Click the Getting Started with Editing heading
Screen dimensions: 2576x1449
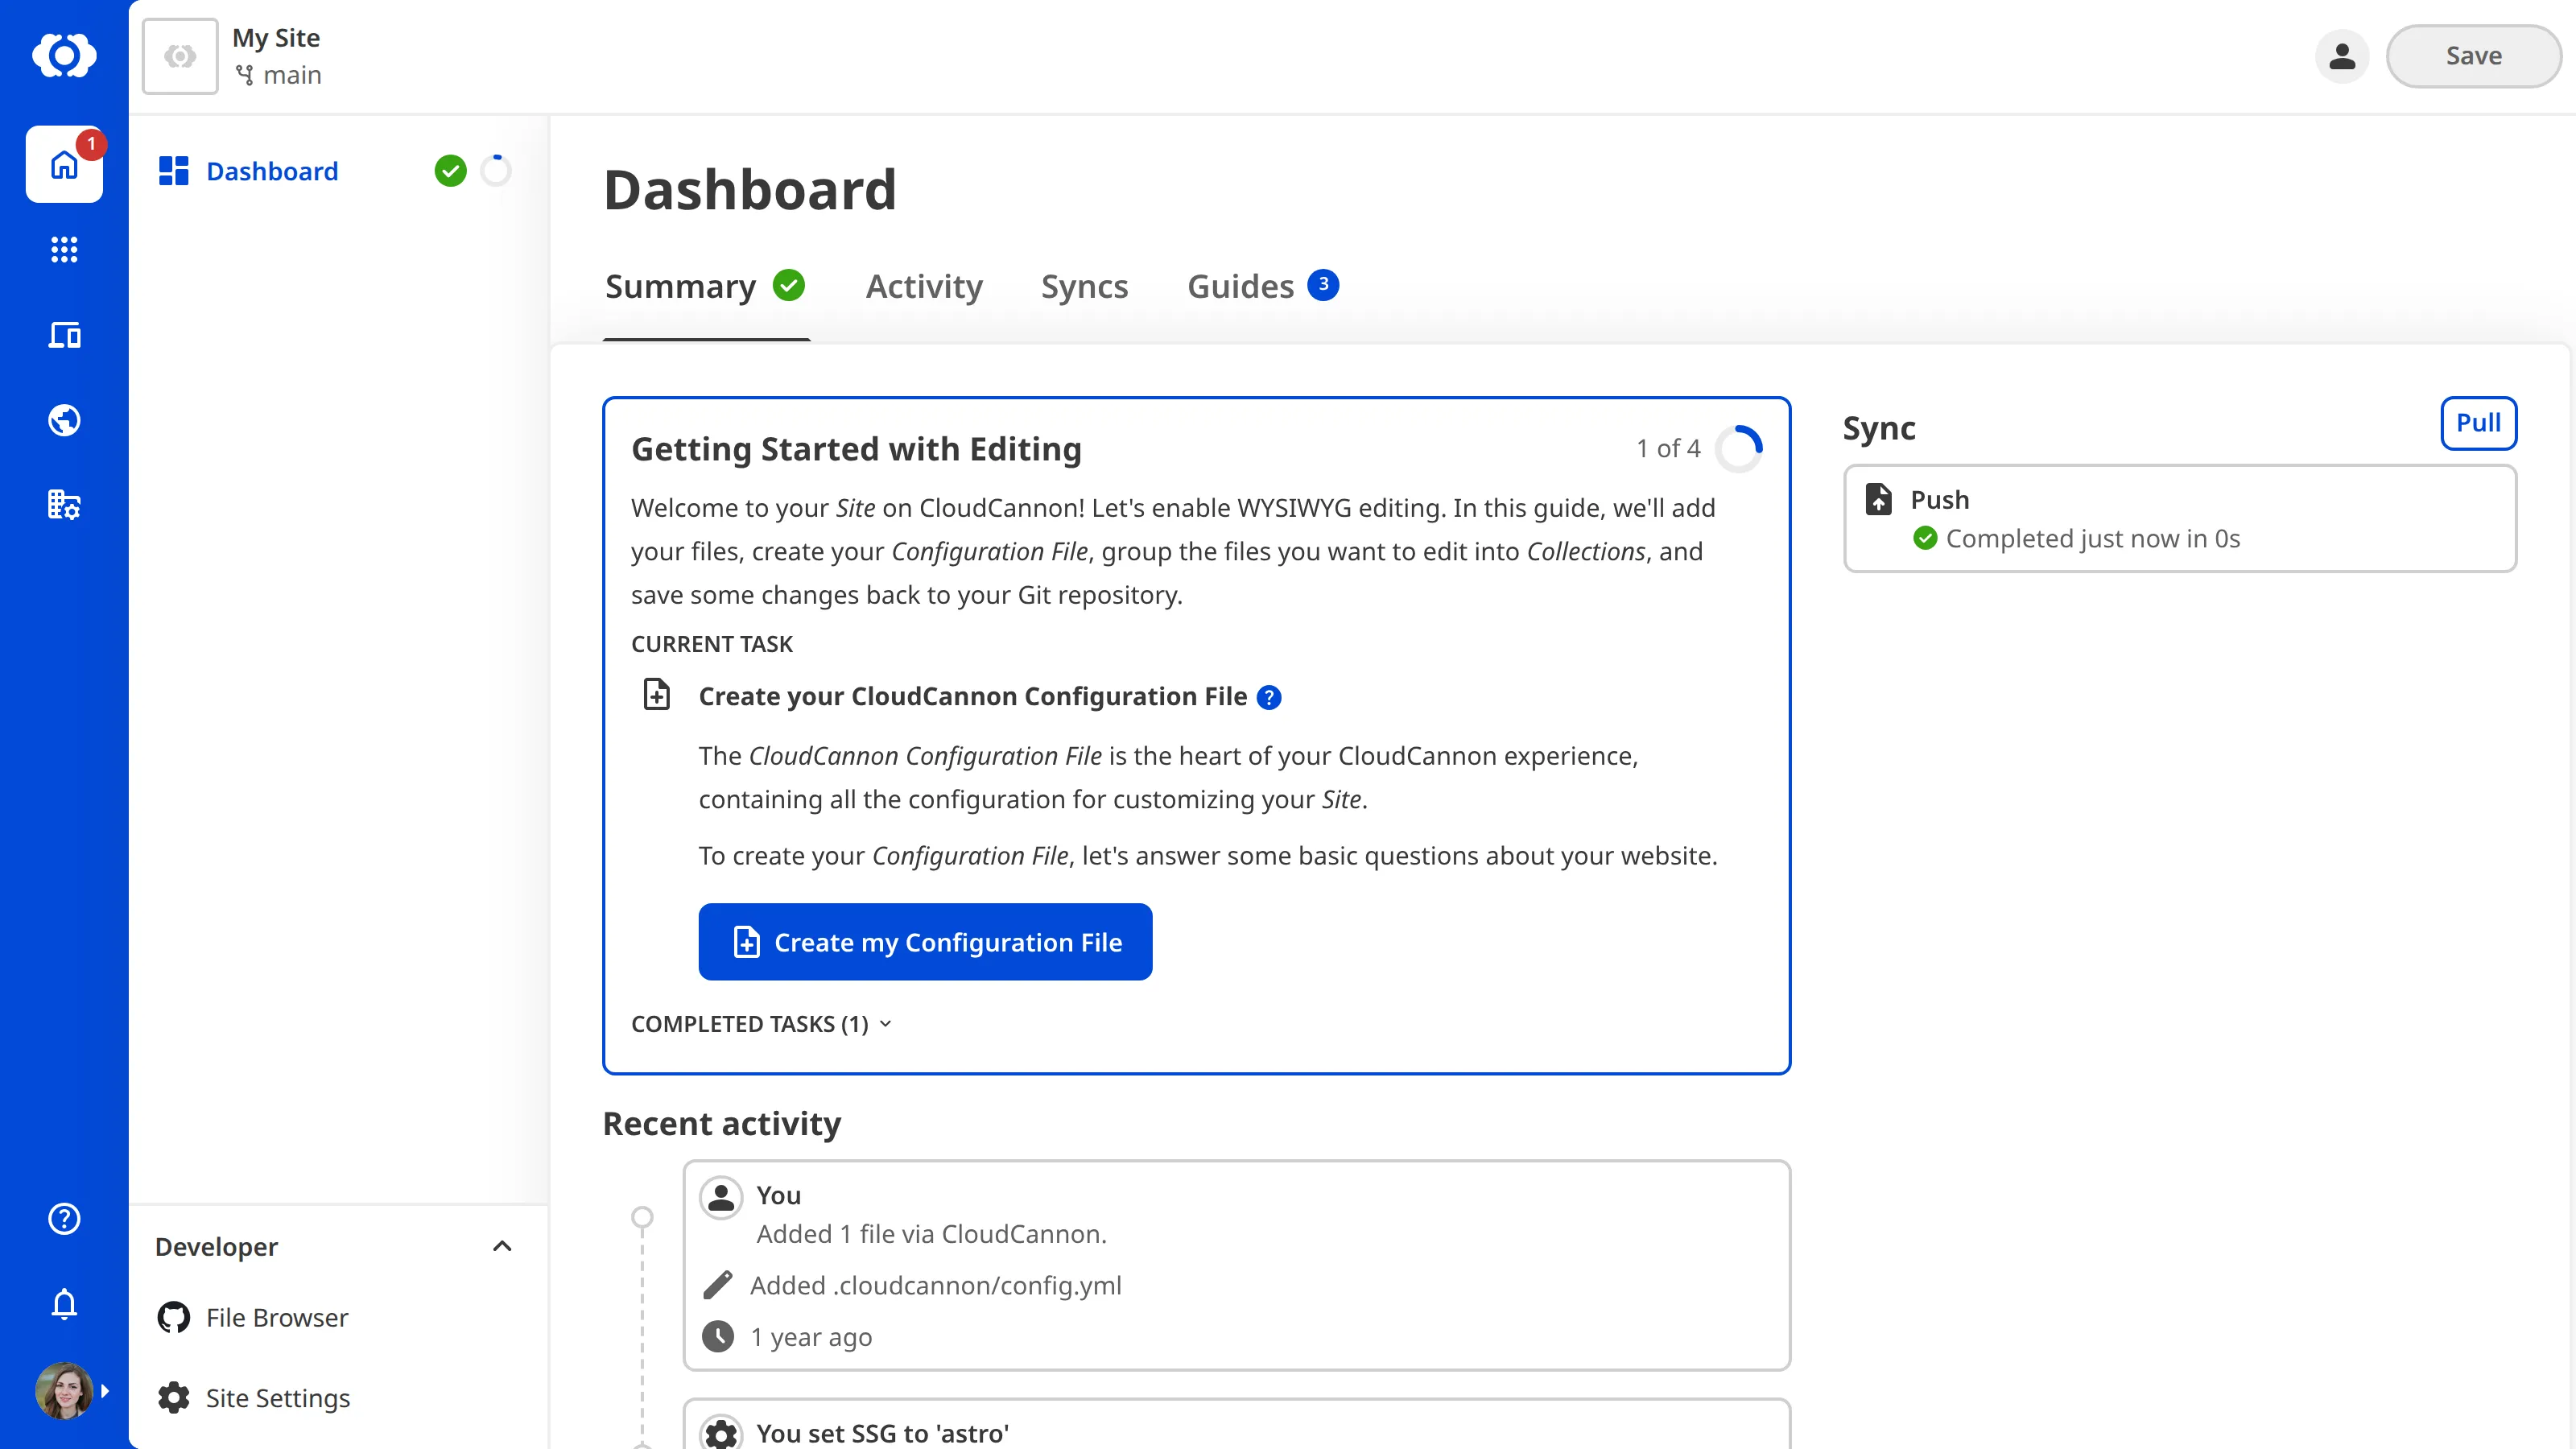tap(856, 449)
